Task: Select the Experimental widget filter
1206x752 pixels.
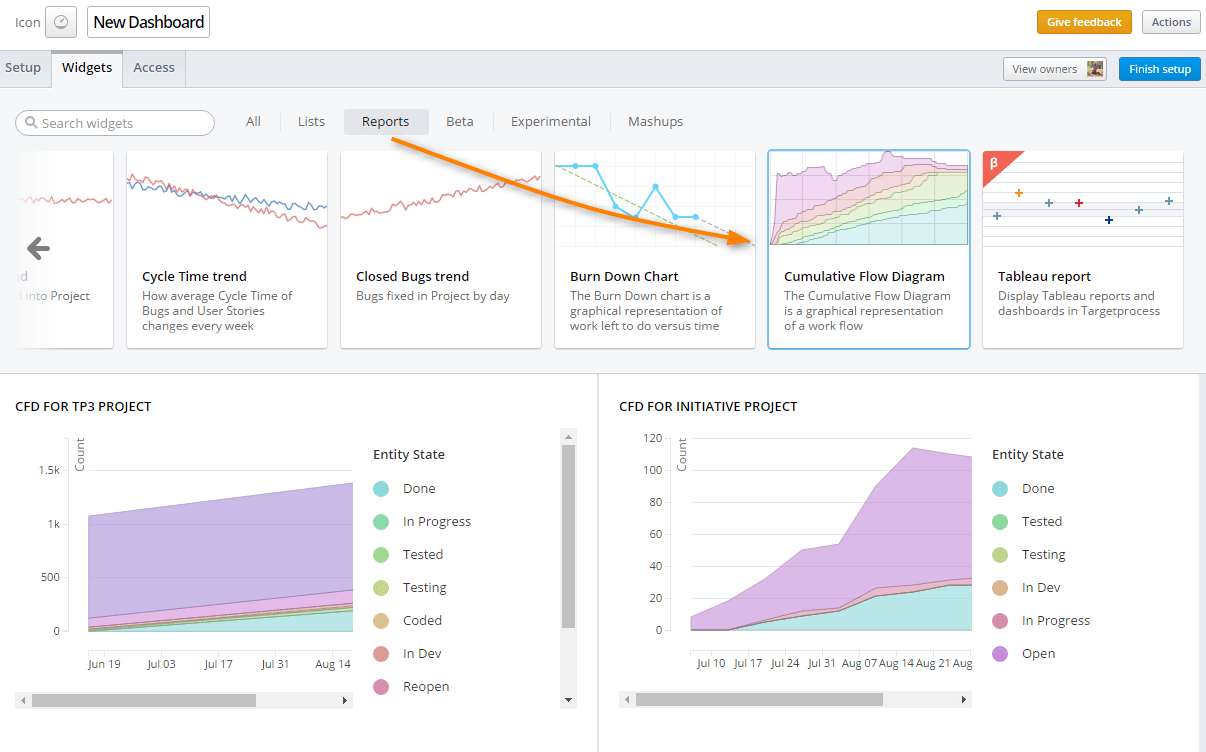Action: 550,121
